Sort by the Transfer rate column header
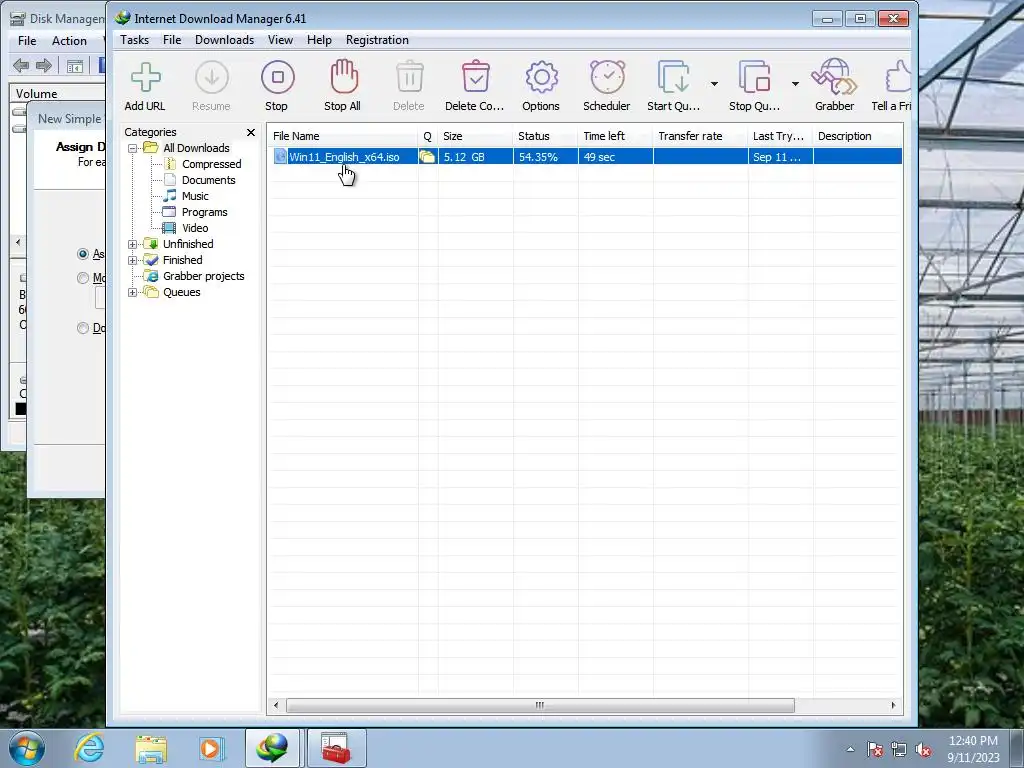Viewport: 1024px width, 768px height. click(700, 136)
